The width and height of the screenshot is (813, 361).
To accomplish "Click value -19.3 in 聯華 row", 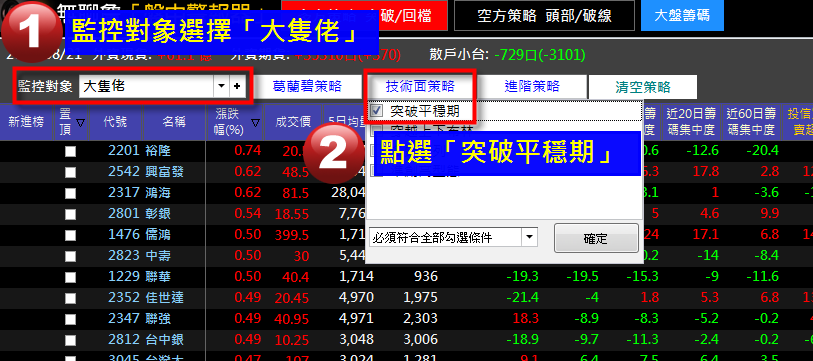I will 522,276.
